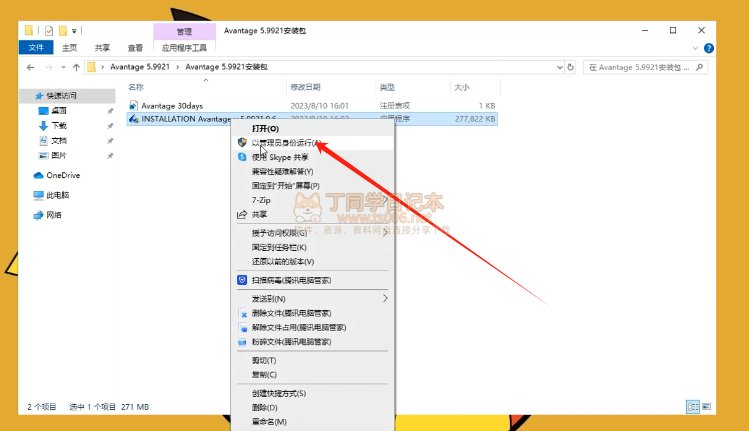Switch to the 查看 ribbon tab
The image size is (749, 431).
(135, 47)
